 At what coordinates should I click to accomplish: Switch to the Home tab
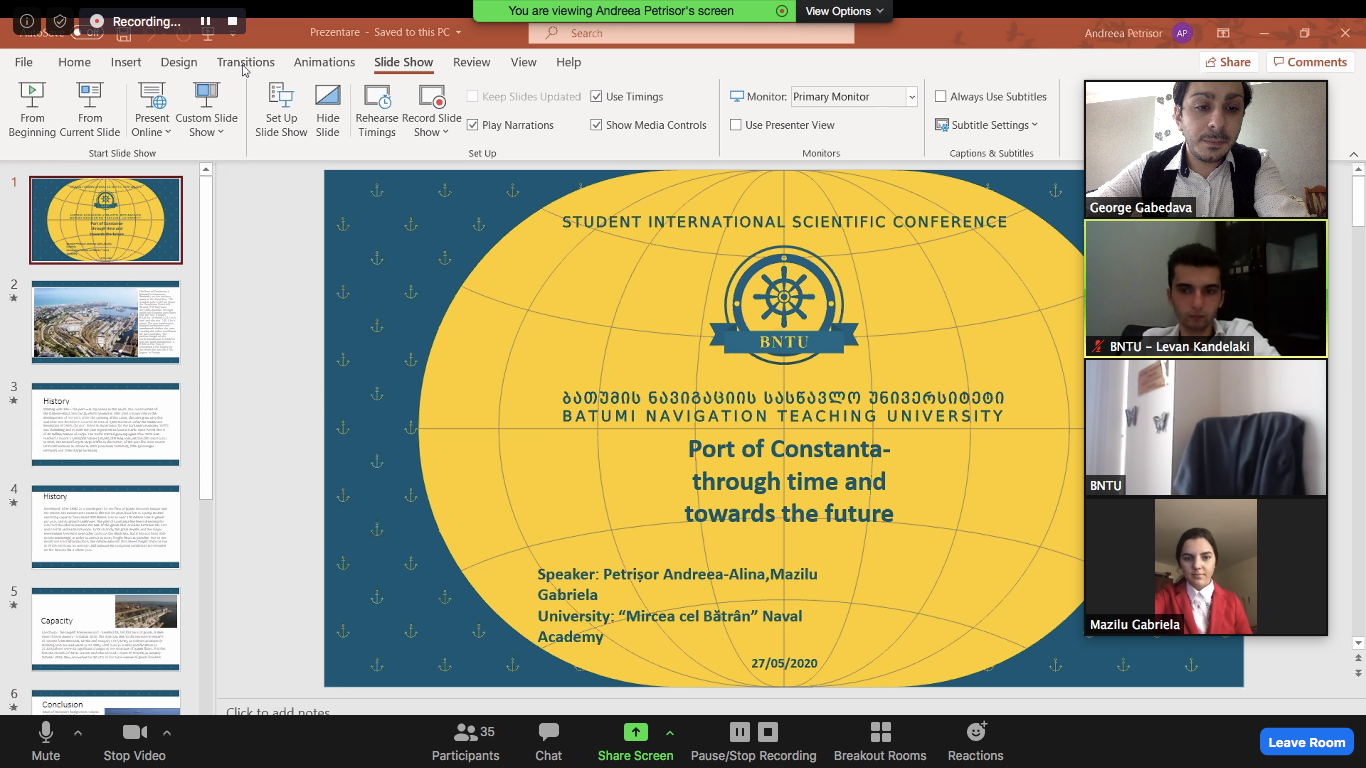click(75, 62)
